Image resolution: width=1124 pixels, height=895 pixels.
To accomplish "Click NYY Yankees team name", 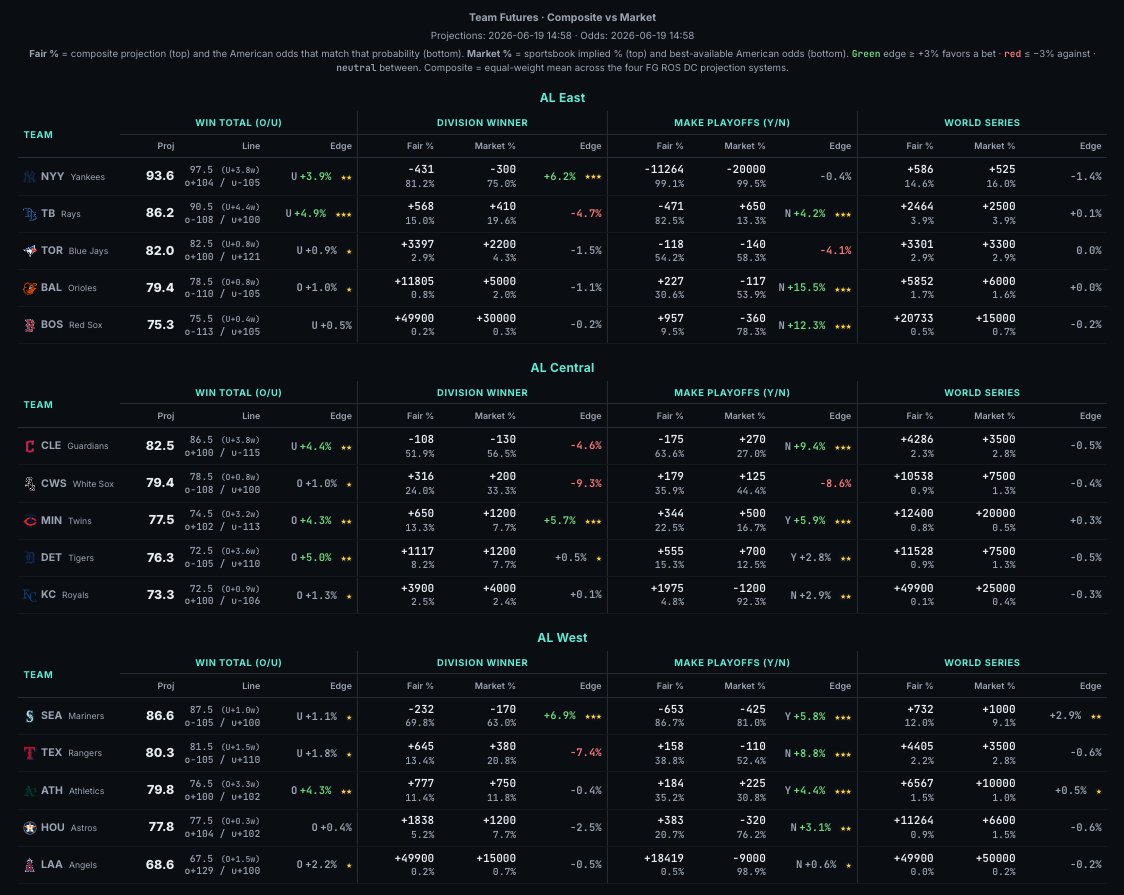I will pyautogui.click(x=72, y=176).
